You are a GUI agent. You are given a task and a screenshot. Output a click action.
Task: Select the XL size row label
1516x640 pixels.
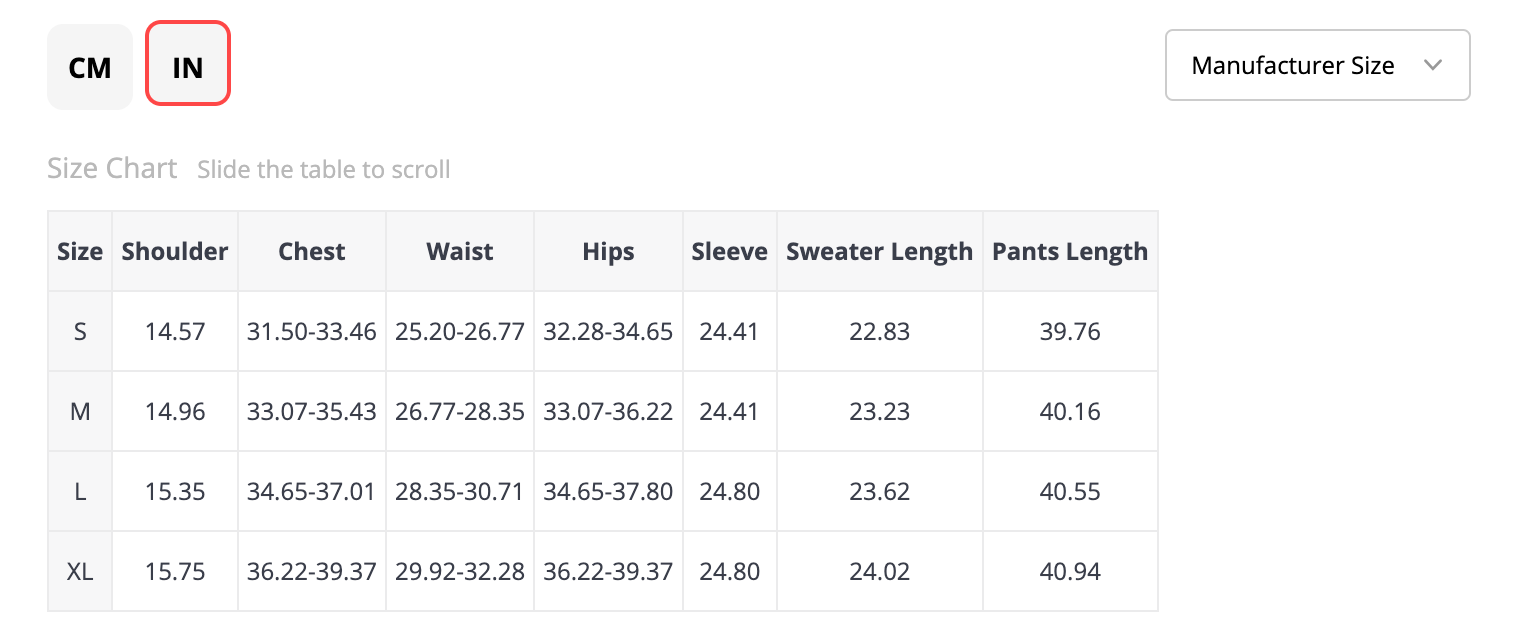tap(80, 571)
